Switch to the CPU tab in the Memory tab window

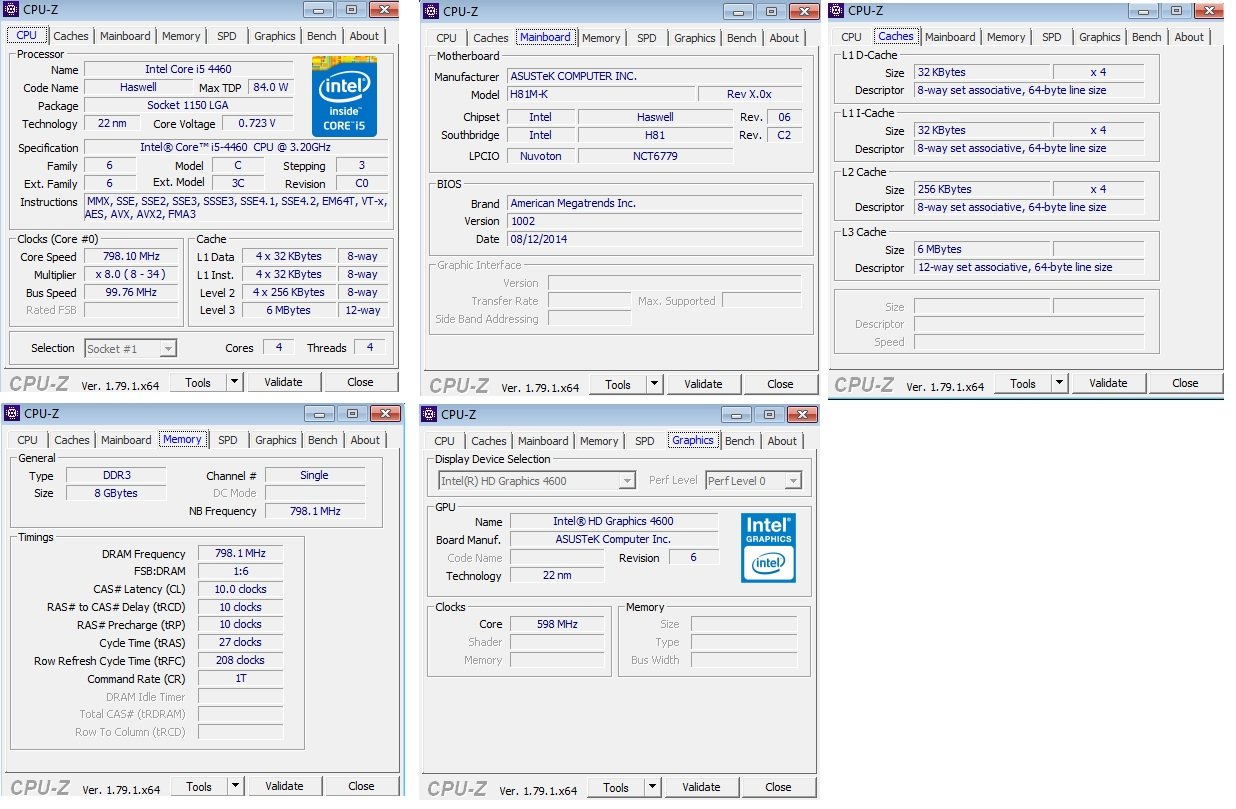pos(27,440)
